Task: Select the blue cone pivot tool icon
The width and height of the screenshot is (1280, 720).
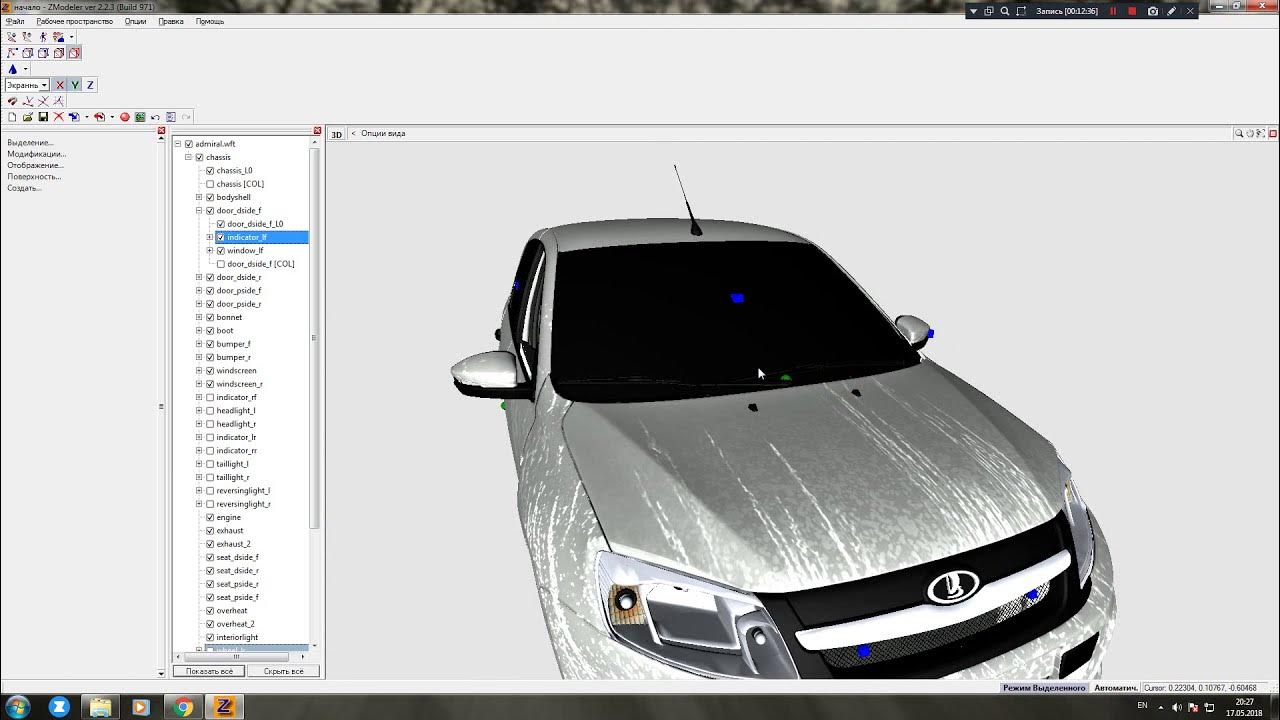Action: 12,69
